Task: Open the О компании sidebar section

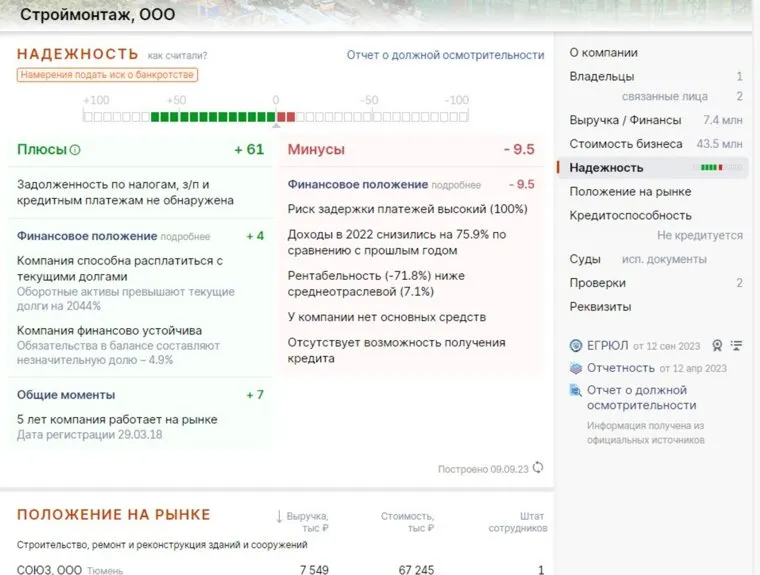Action: tap(603, 53)
